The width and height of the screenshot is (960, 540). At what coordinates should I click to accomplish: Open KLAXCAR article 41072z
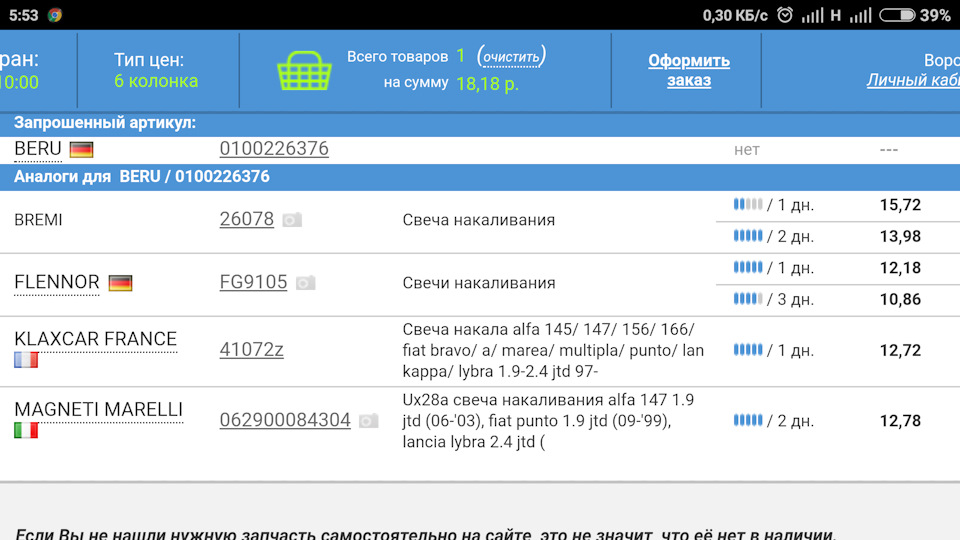click(251, 350)
